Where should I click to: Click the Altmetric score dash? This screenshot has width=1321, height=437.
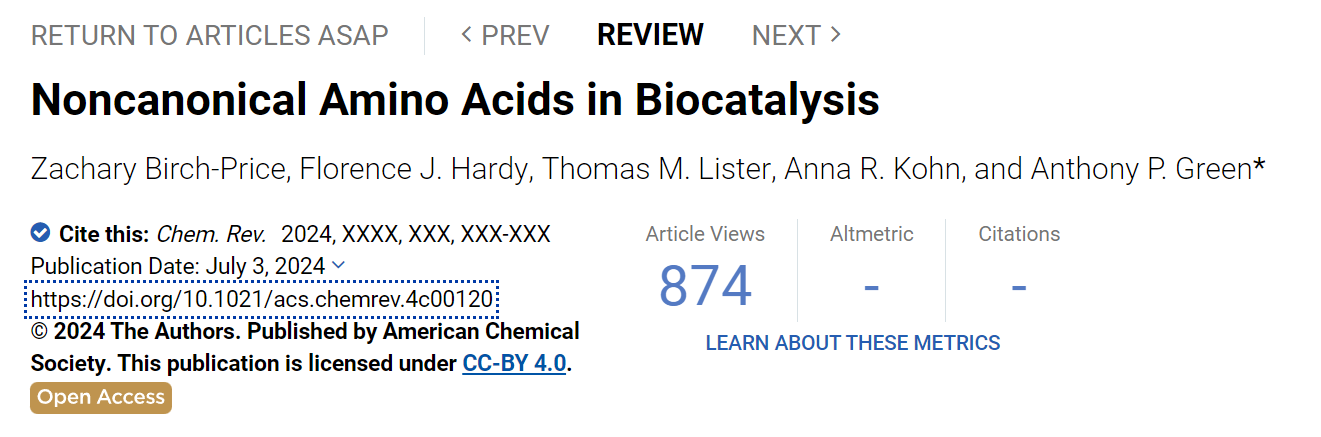click(871, 287)
